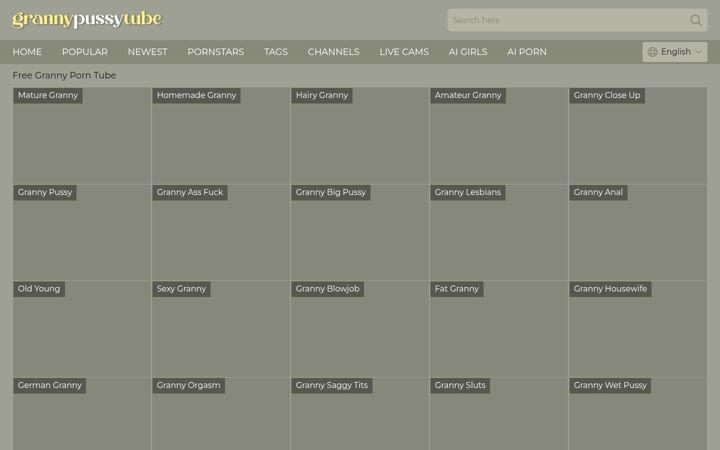Expand the English language dropdown arrow
The width and height of the screenshot is (720, 450).
(x=698, y=52)
